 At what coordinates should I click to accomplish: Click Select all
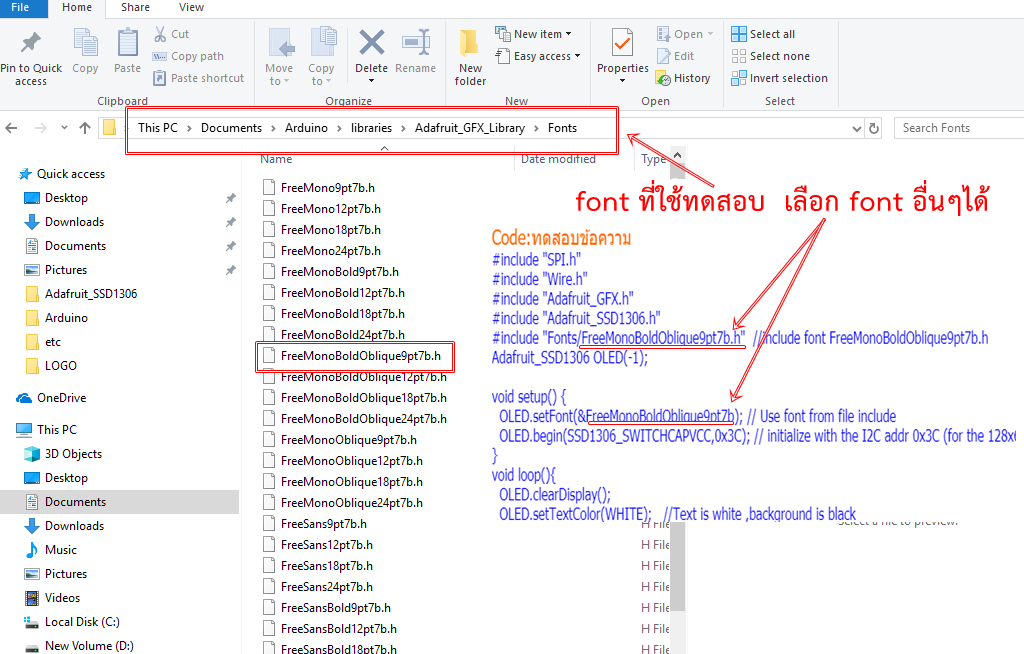click(763, 34)
